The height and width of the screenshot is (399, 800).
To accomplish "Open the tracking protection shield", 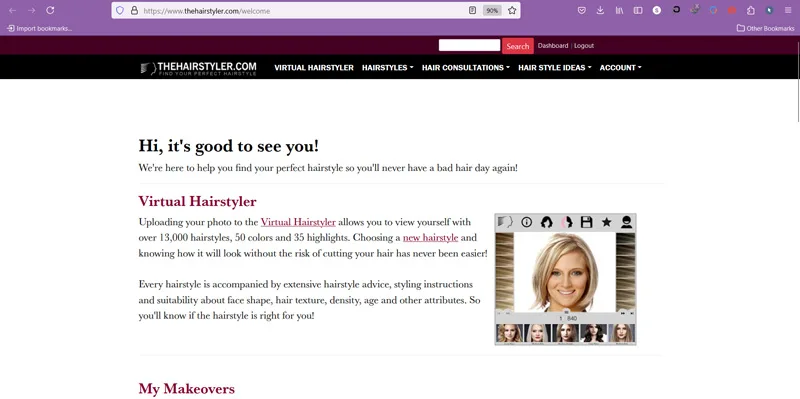I will tap(120, 10).
